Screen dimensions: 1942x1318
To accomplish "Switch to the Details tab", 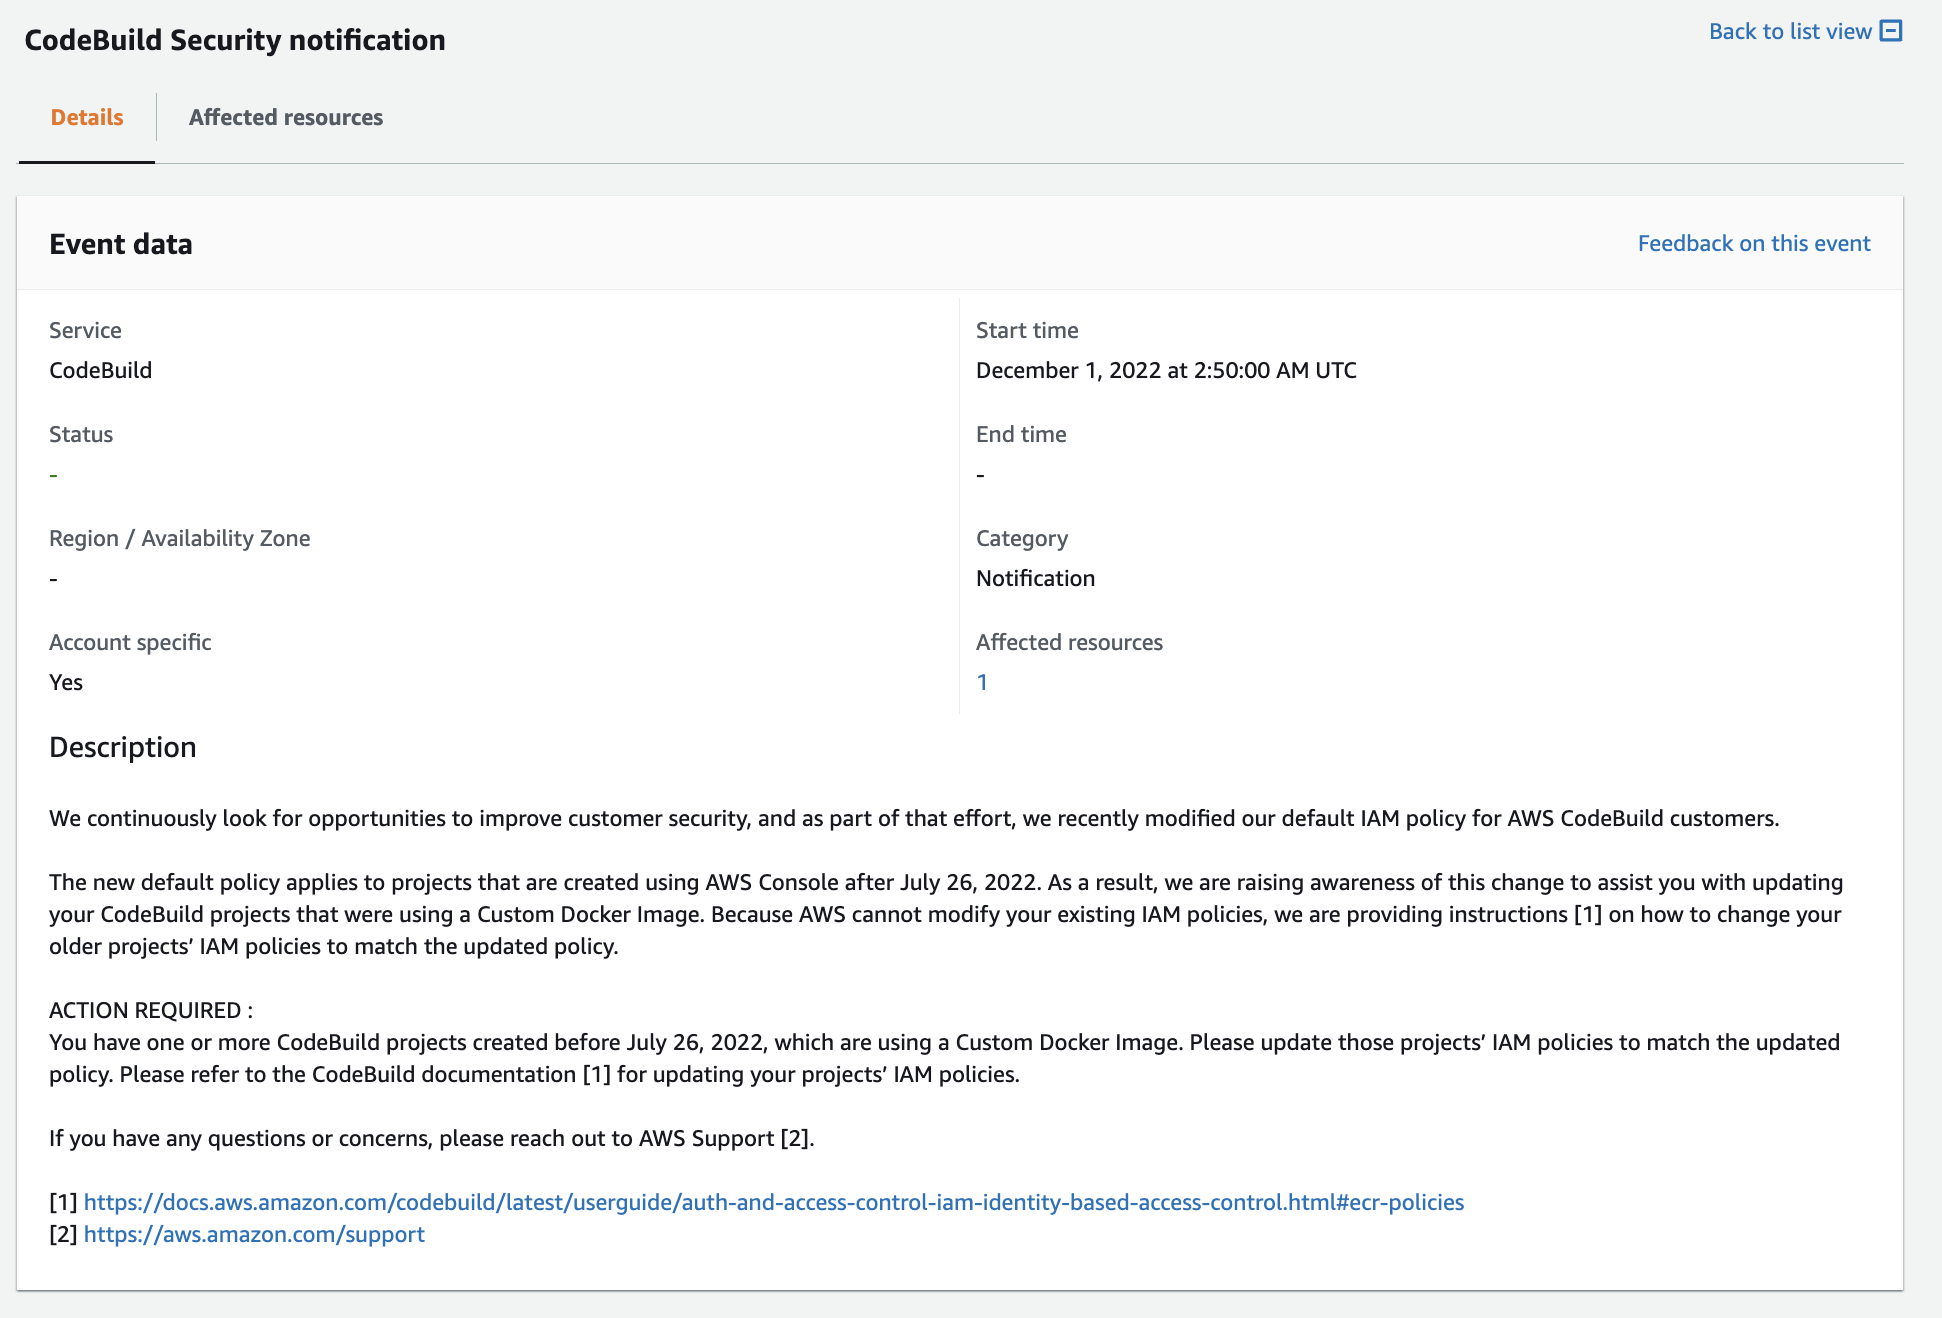I will tap(87, 117).
